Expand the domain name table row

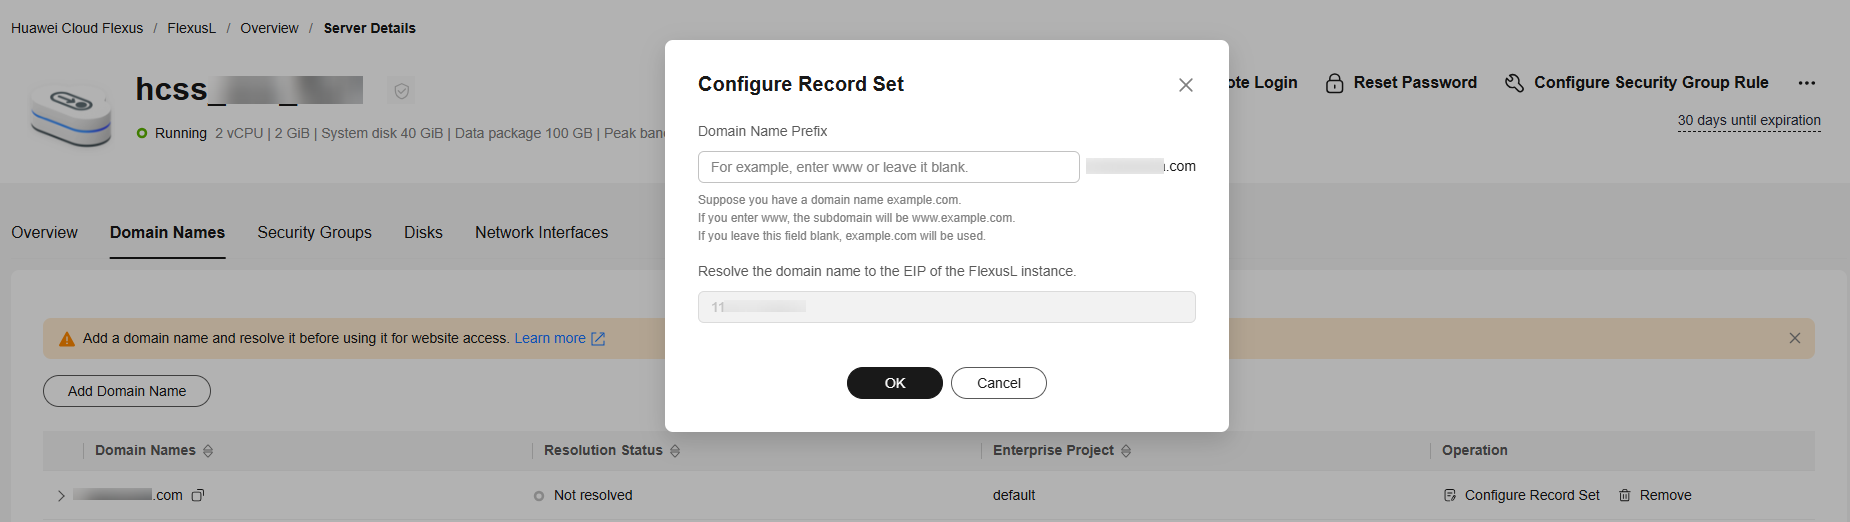point(61,495)
